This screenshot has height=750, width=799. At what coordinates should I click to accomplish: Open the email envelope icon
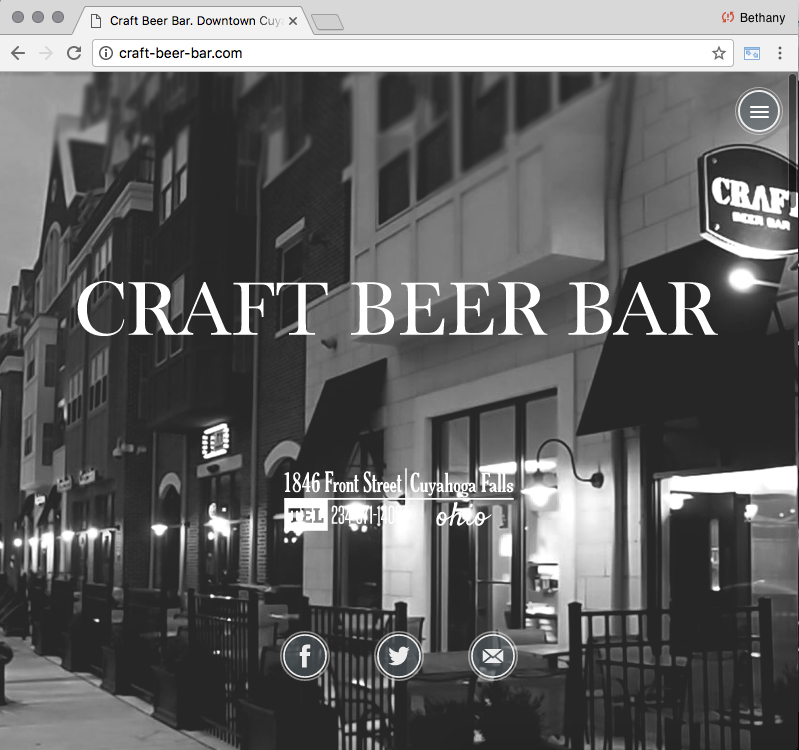click(492, 656)
